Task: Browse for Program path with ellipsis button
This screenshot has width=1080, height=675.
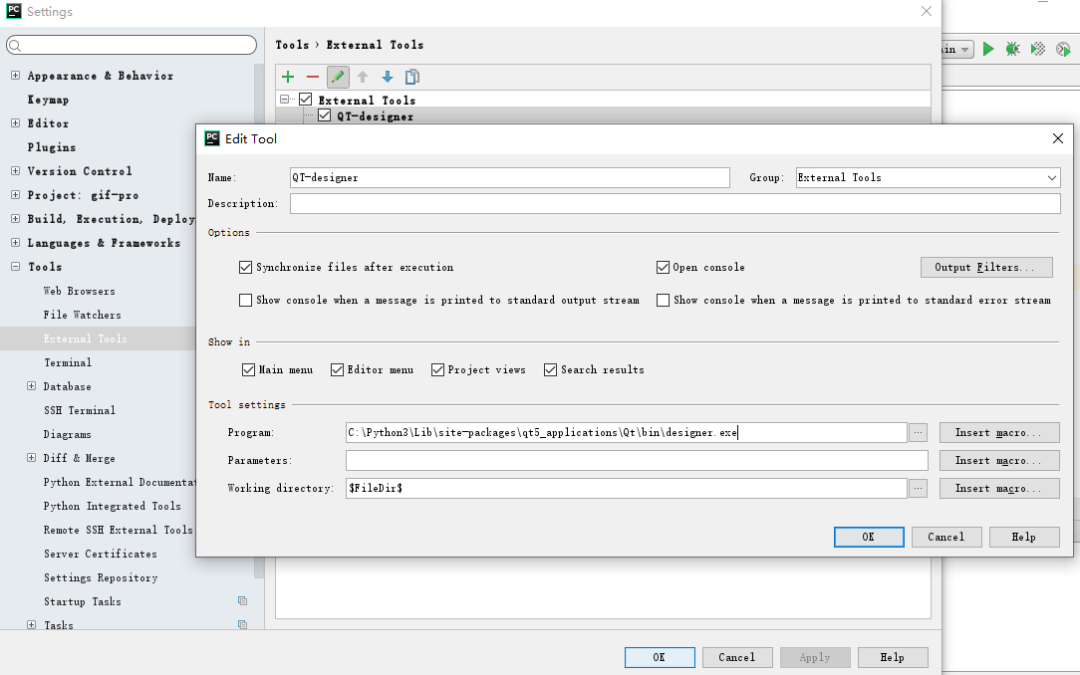Action: pyautogui.click(x=917, y=433)
